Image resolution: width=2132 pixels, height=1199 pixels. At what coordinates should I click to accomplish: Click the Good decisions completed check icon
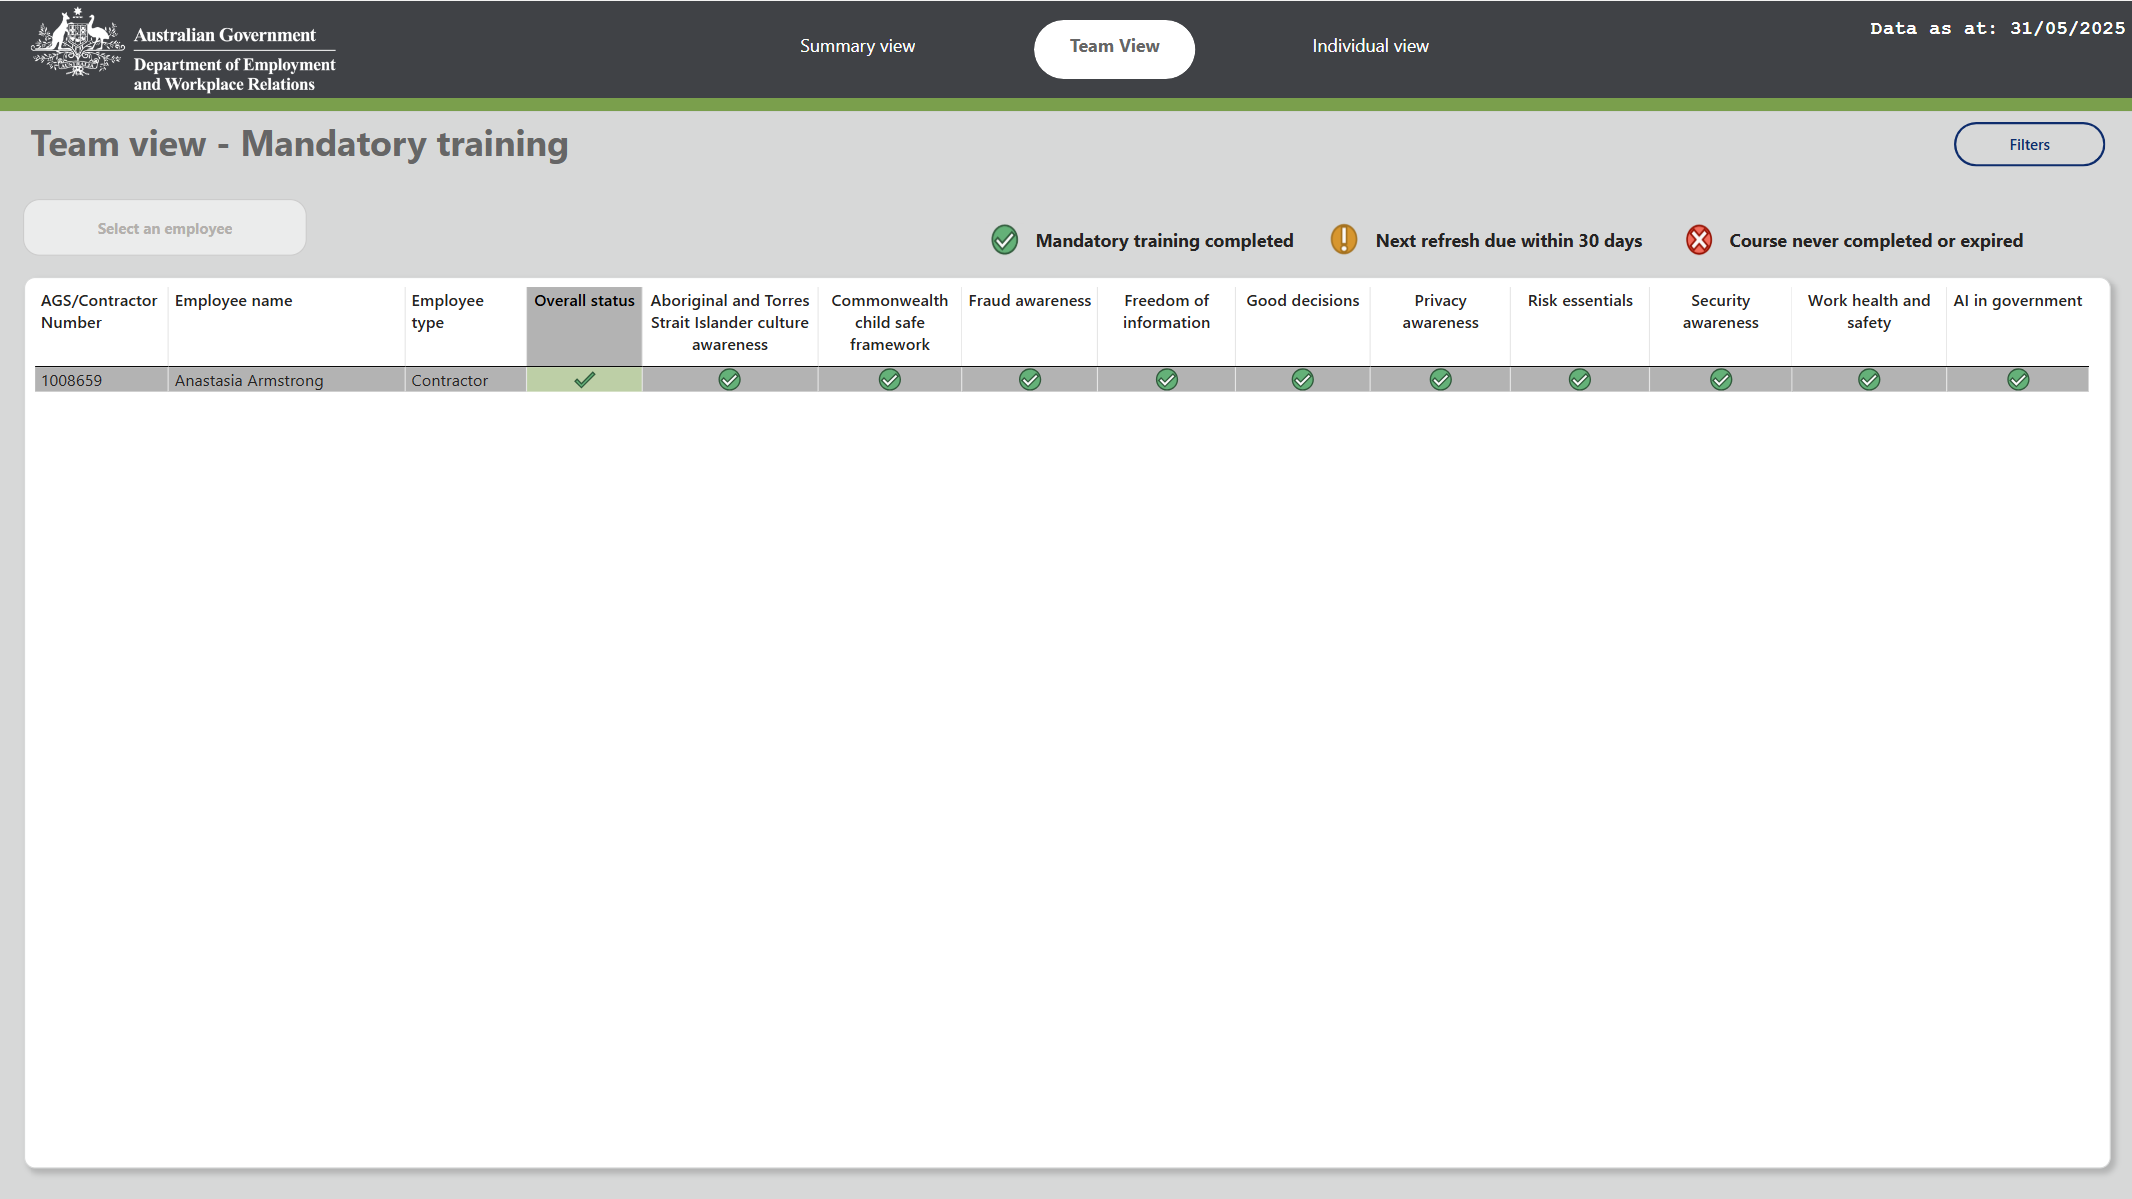coord(1302,380)
